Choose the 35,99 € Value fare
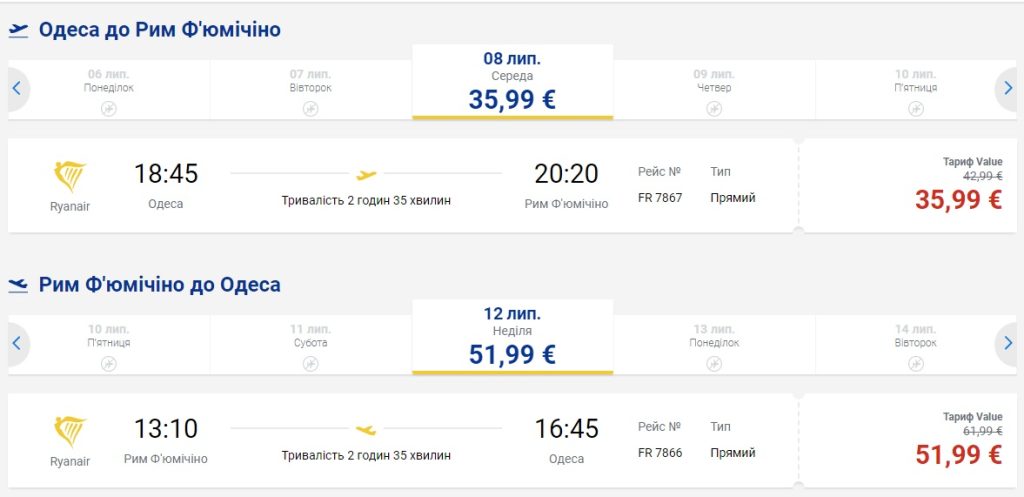This screenshot has height=497, width=1024. [x=957, y=199]
